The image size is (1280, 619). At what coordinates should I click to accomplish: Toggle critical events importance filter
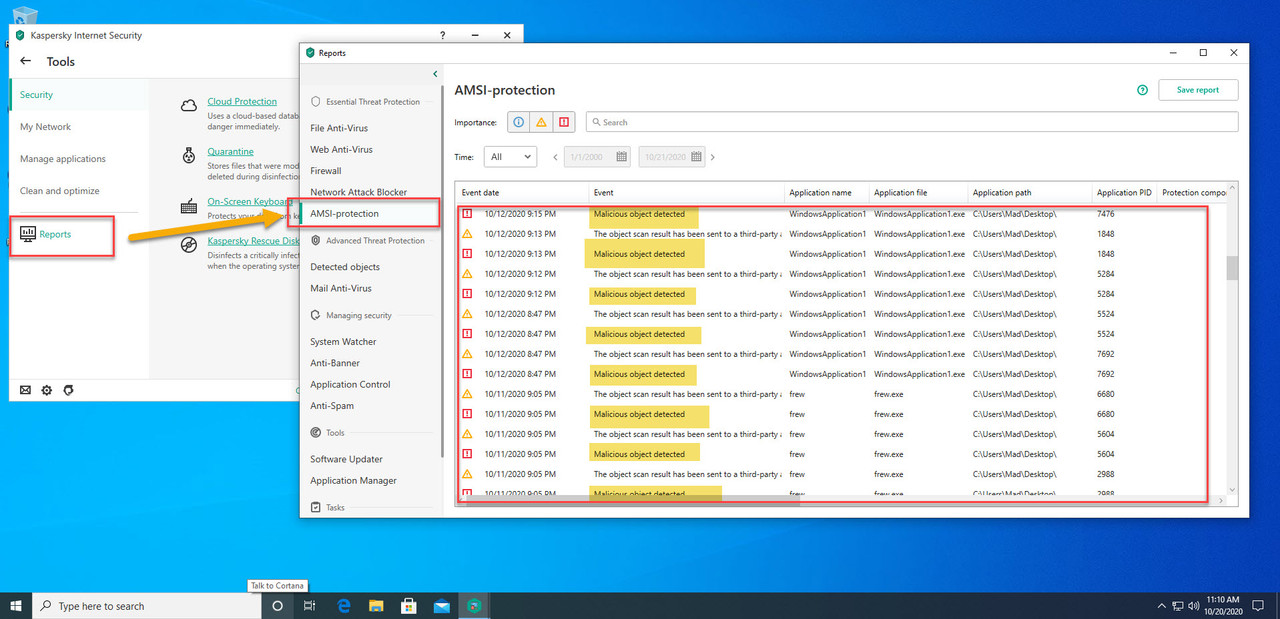click(x=565, y=122)
